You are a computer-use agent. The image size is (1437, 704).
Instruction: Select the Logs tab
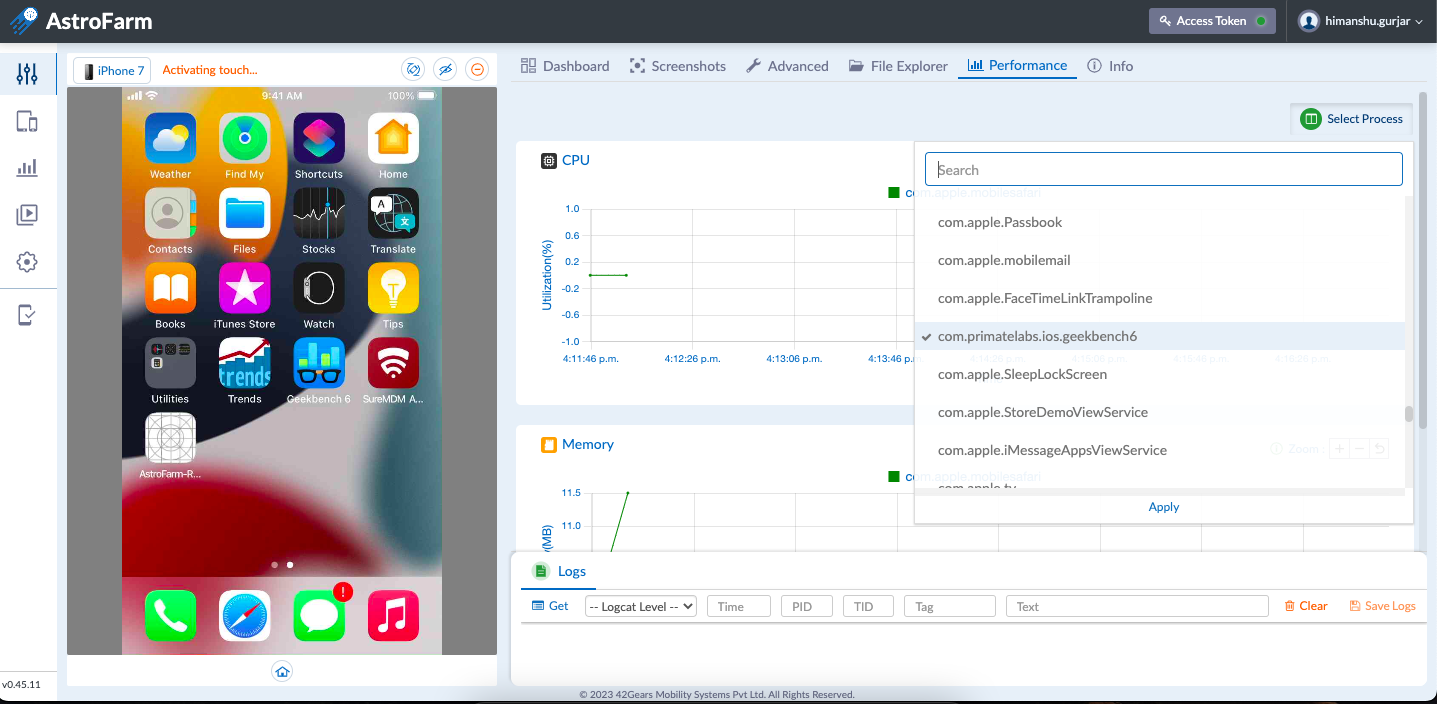tap(559, 571)
